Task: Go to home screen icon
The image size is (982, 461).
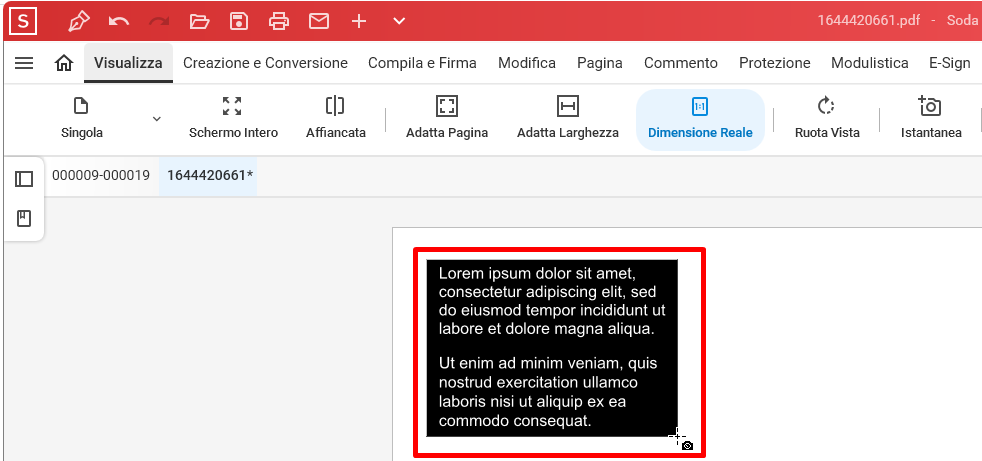Action: pyautogui.click(x=64, y=63)
